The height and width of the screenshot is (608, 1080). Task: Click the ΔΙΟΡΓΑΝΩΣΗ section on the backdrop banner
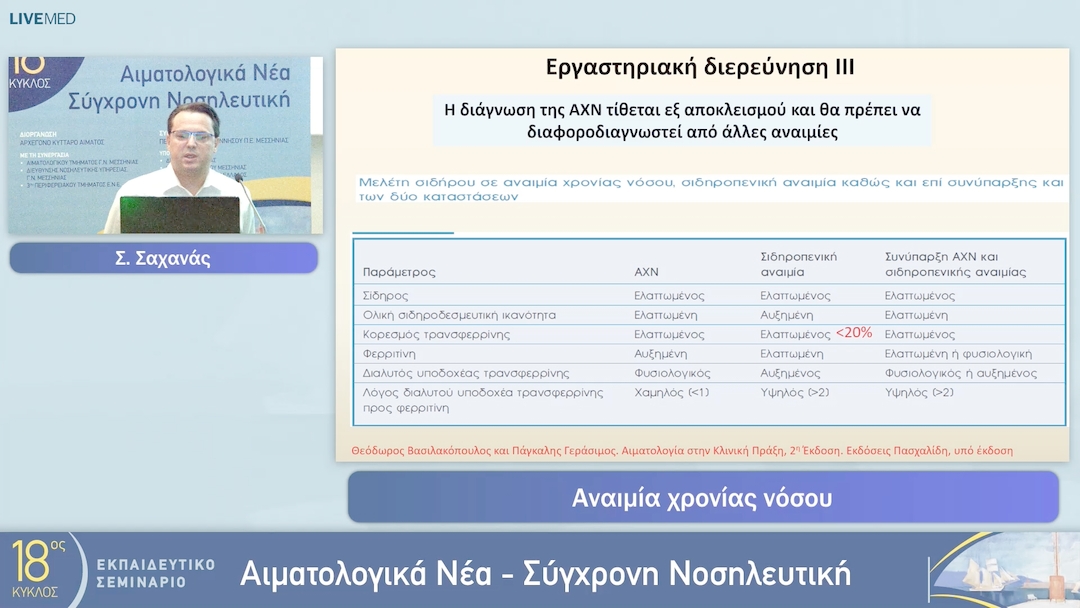click(x=50, y=135)
